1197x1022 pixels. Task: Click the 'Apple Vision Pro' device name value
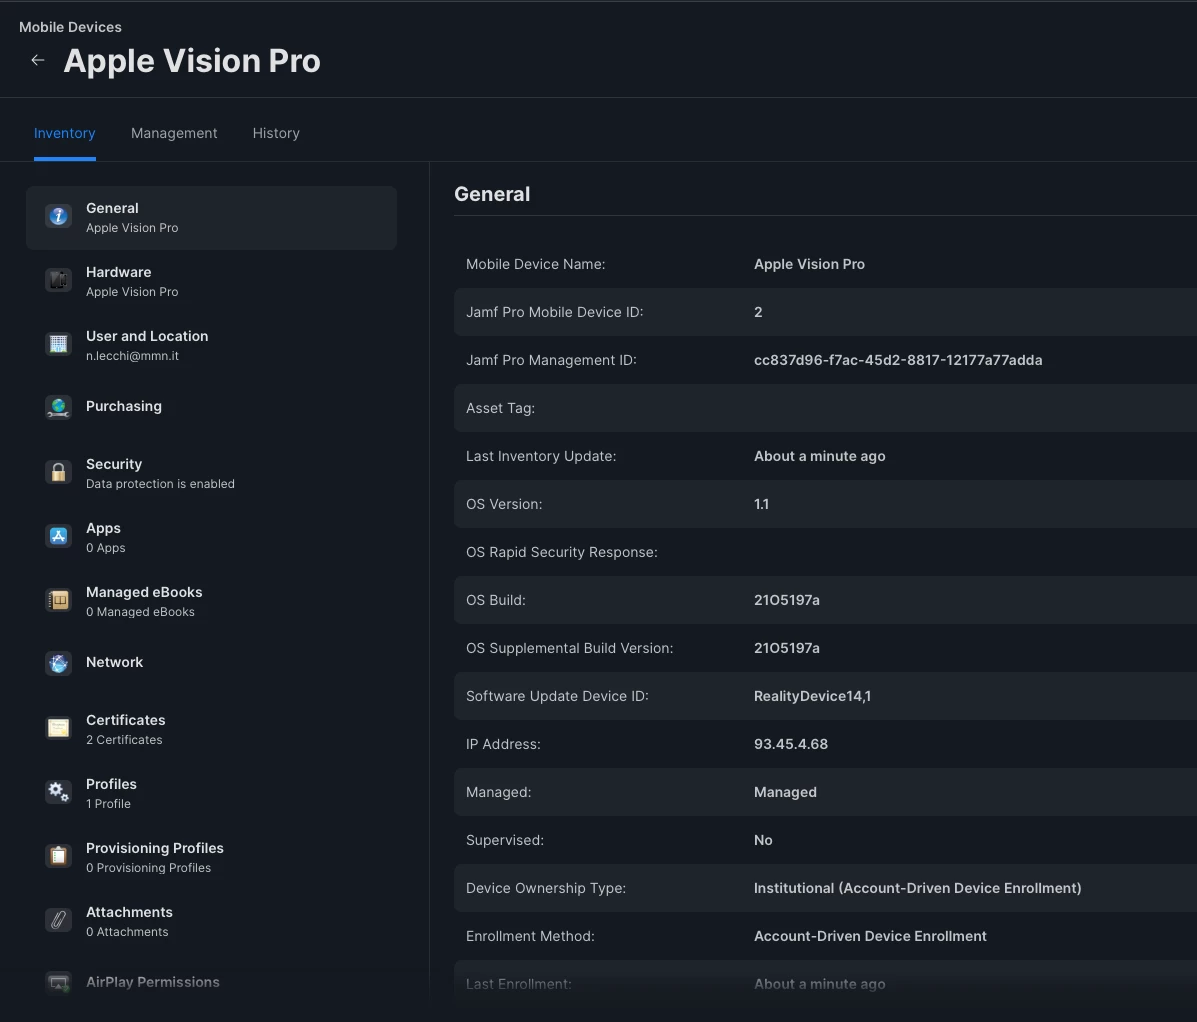coord(809,264)
